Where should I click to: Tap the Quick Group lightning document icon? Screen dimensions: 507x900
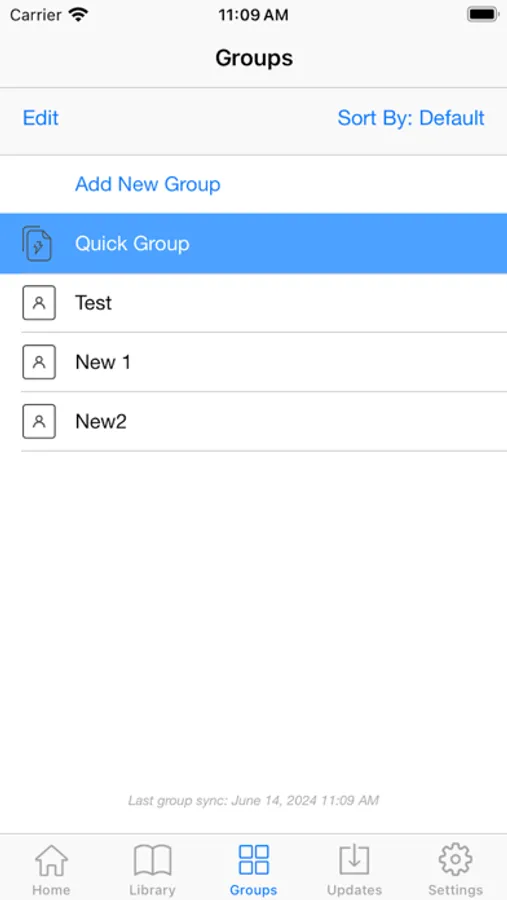point(37,243)
